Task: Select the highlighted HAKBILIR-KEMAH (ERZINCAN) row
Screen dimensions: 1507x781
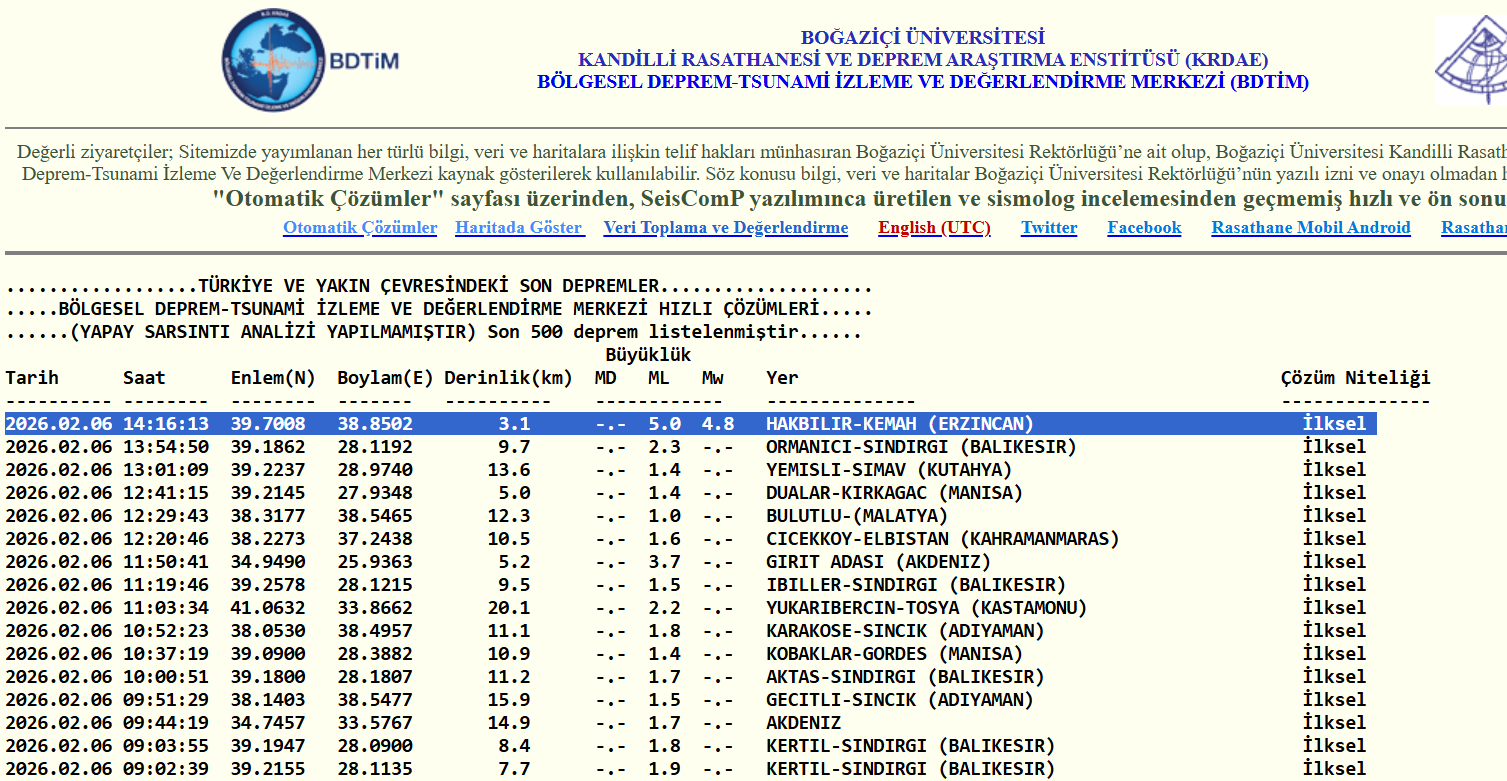Action: 899,424
